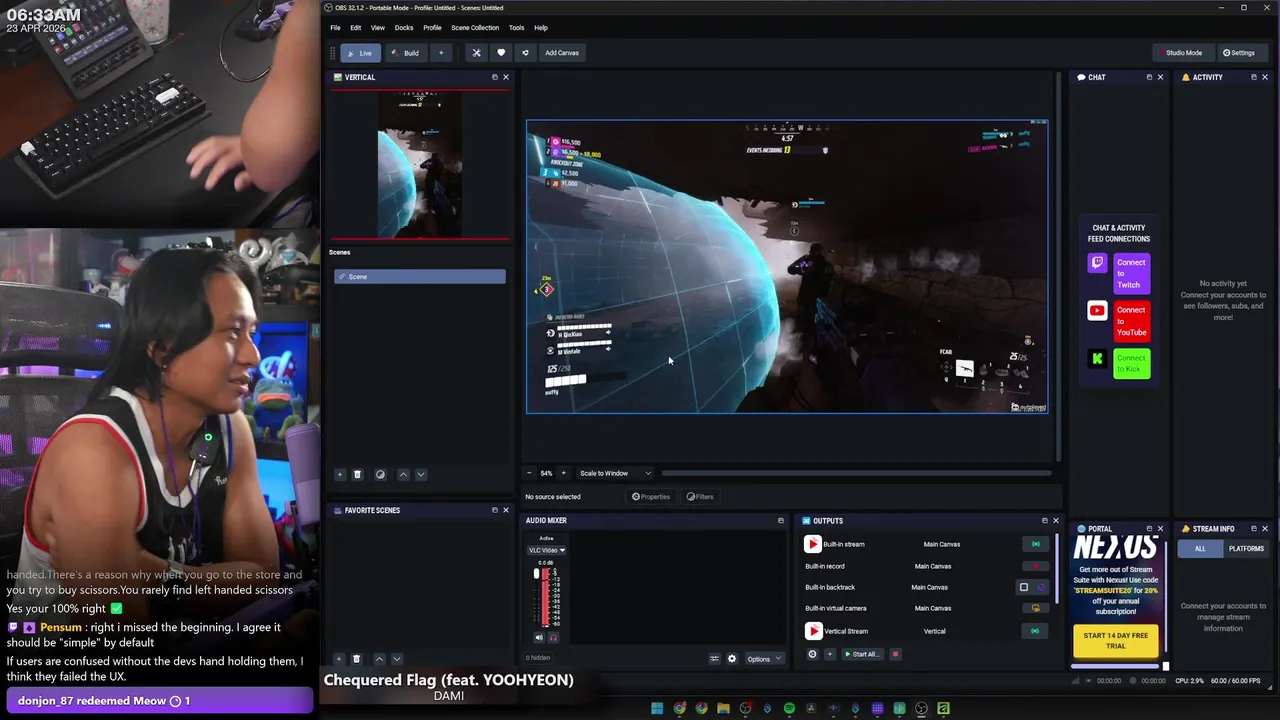
Task: Open File Explorer from the taskbar
Action: (723, 708)
